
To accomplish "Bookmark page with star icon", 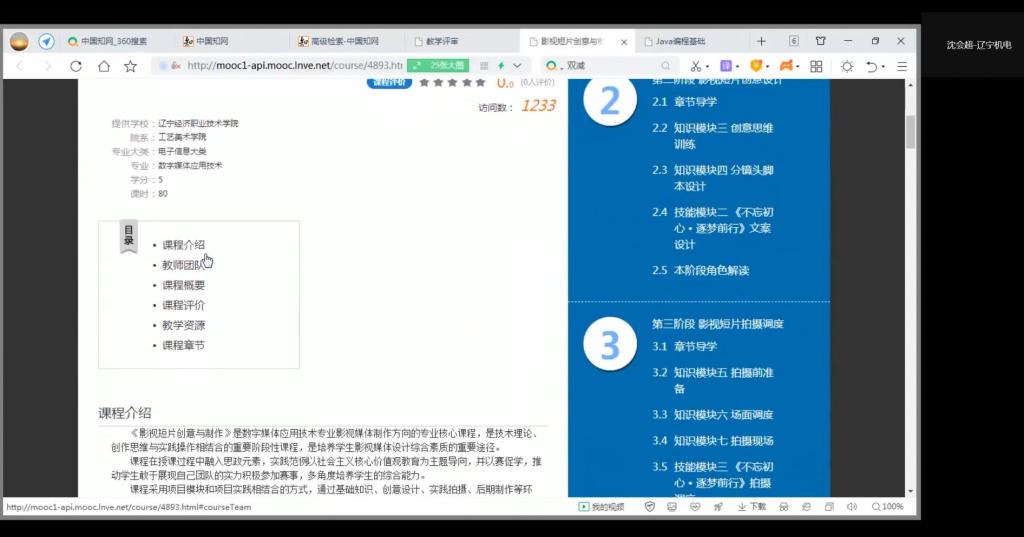I will click(130, 66).
